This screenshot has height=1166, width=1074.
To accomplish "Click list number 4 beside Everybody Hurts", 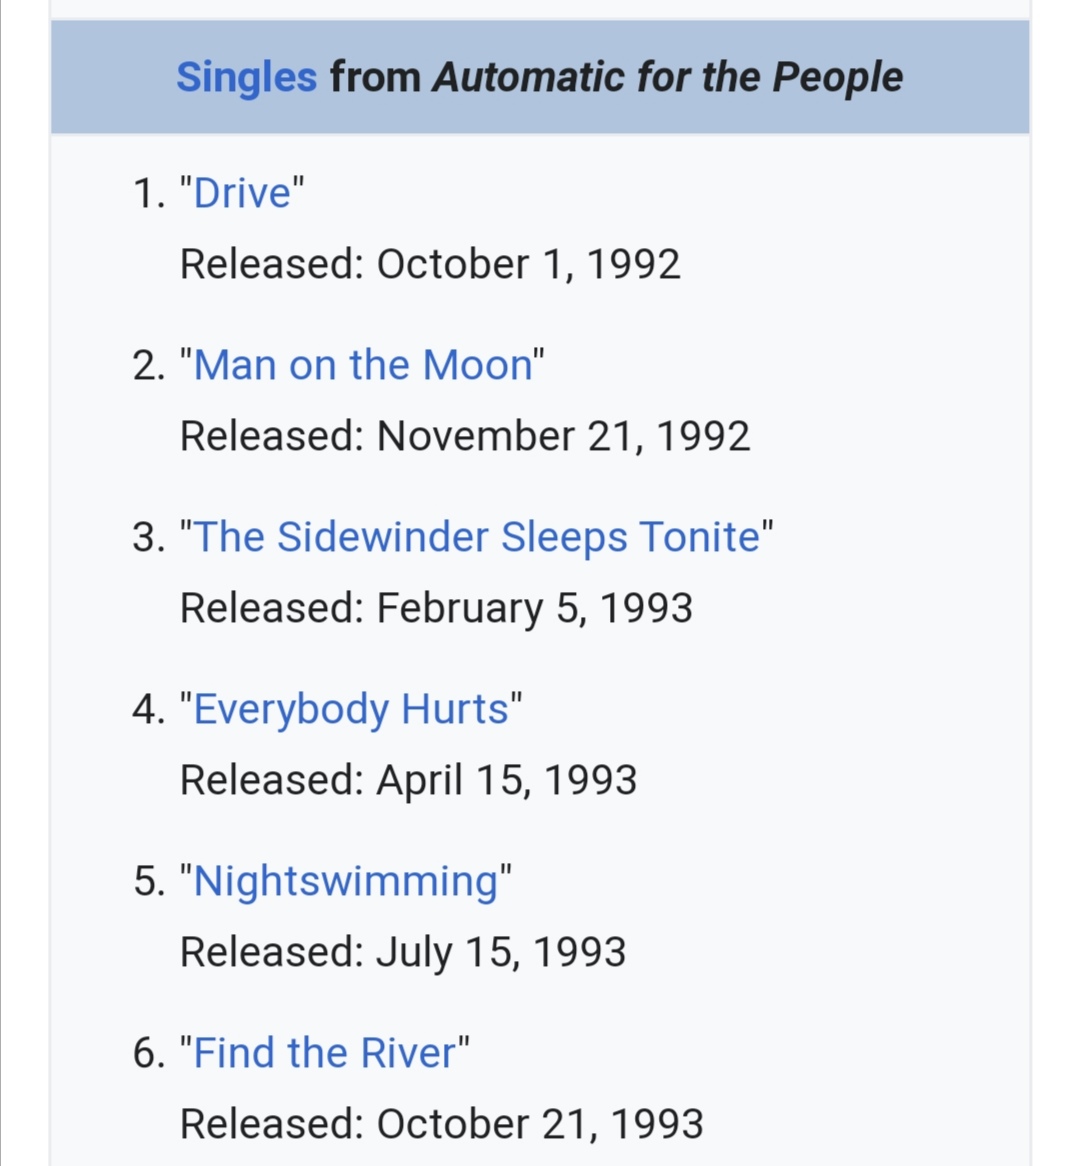I will [x=149, y=709].
